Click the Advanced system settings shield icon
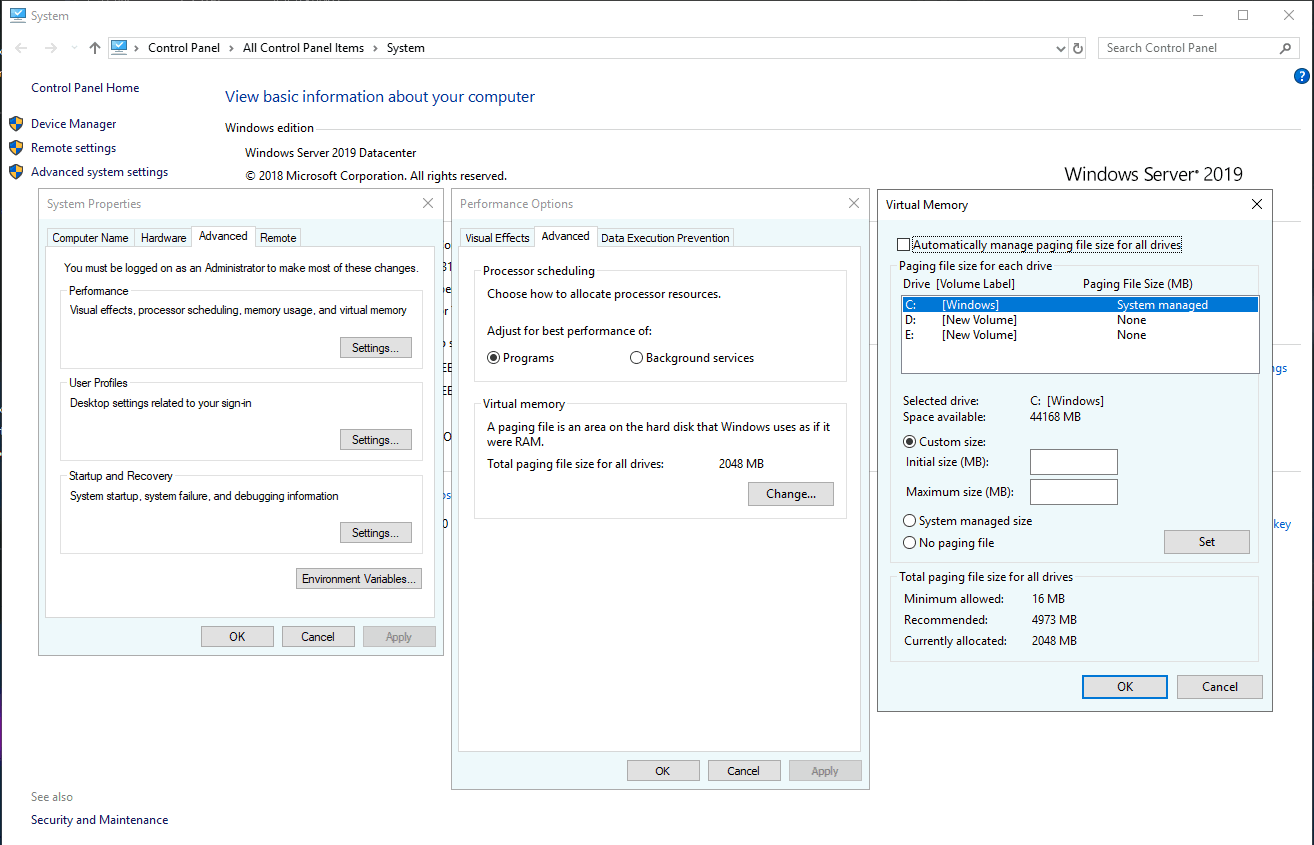1314x845 pixels. [x=16, y=172]
